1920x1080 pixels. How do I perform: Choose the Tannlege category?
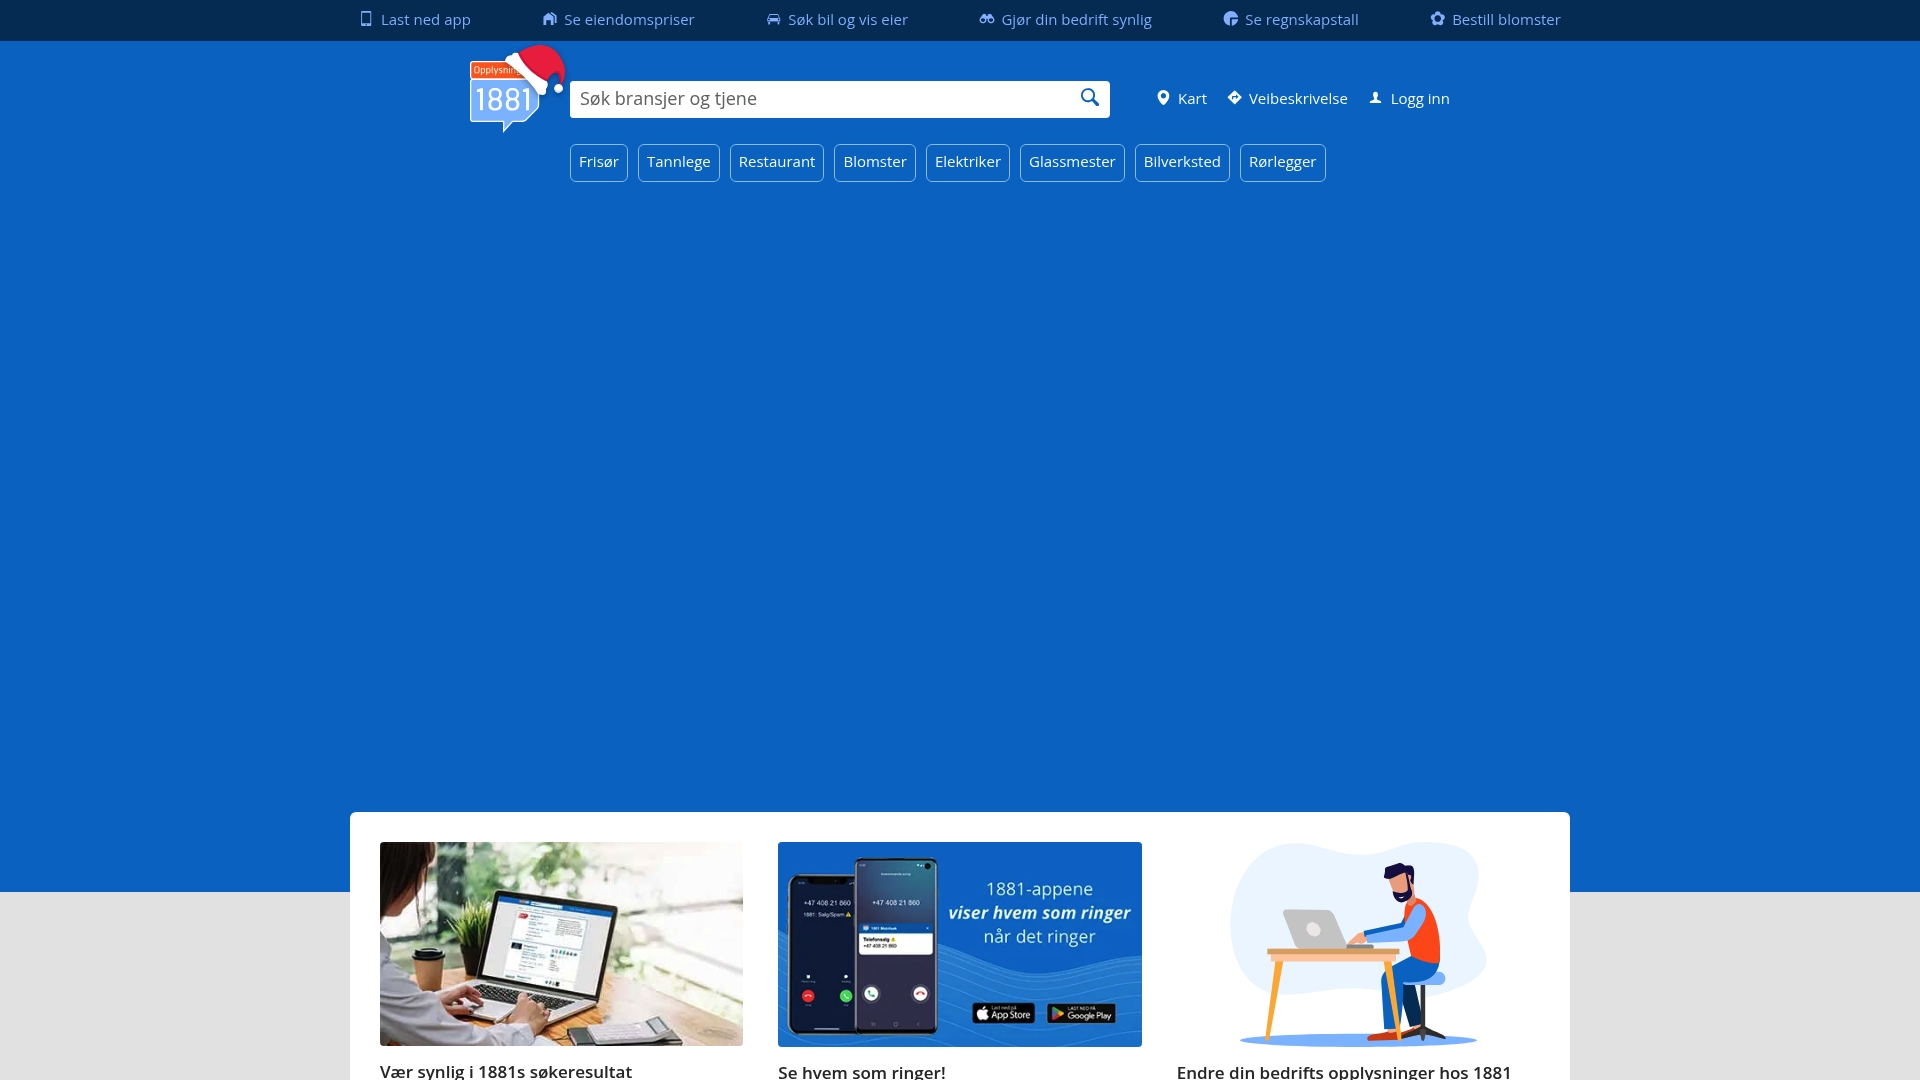tap(679, 162)
